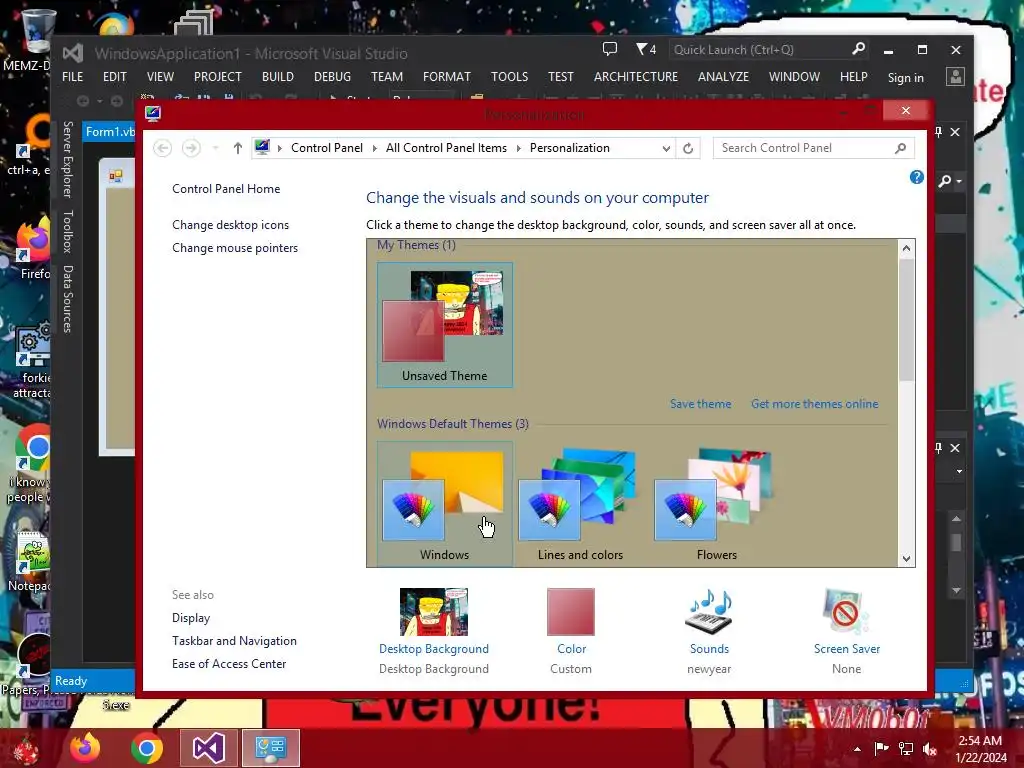Open the FILE menu in Visual Studio
Screen dimensions: 1024x768
click(x=72, y=76)
